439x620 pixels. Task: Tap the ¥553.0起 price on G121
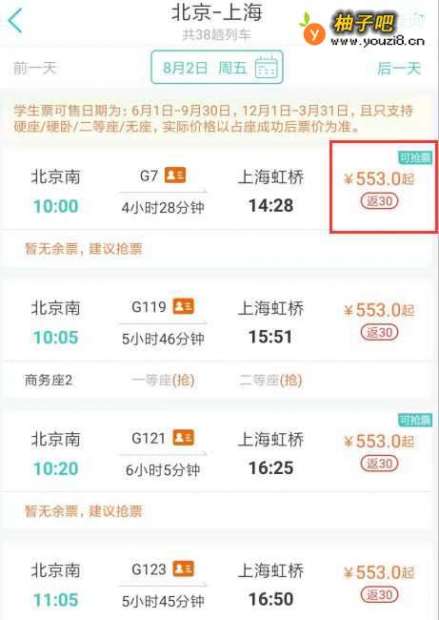click(x=379, y=441)
